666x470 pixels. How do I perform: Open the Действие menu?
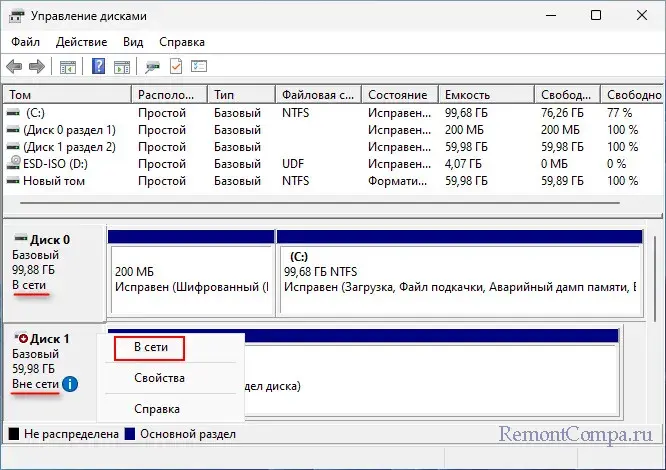coord(83,42)
